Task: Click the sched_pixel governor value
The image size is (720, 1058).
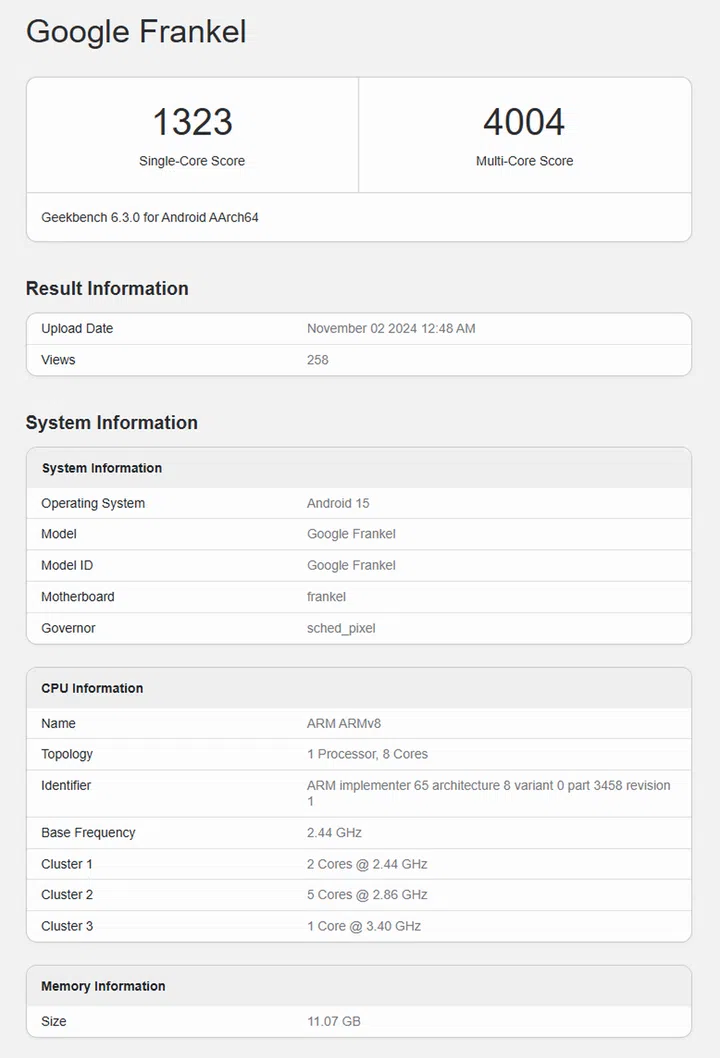Action: tap(341, 628)
